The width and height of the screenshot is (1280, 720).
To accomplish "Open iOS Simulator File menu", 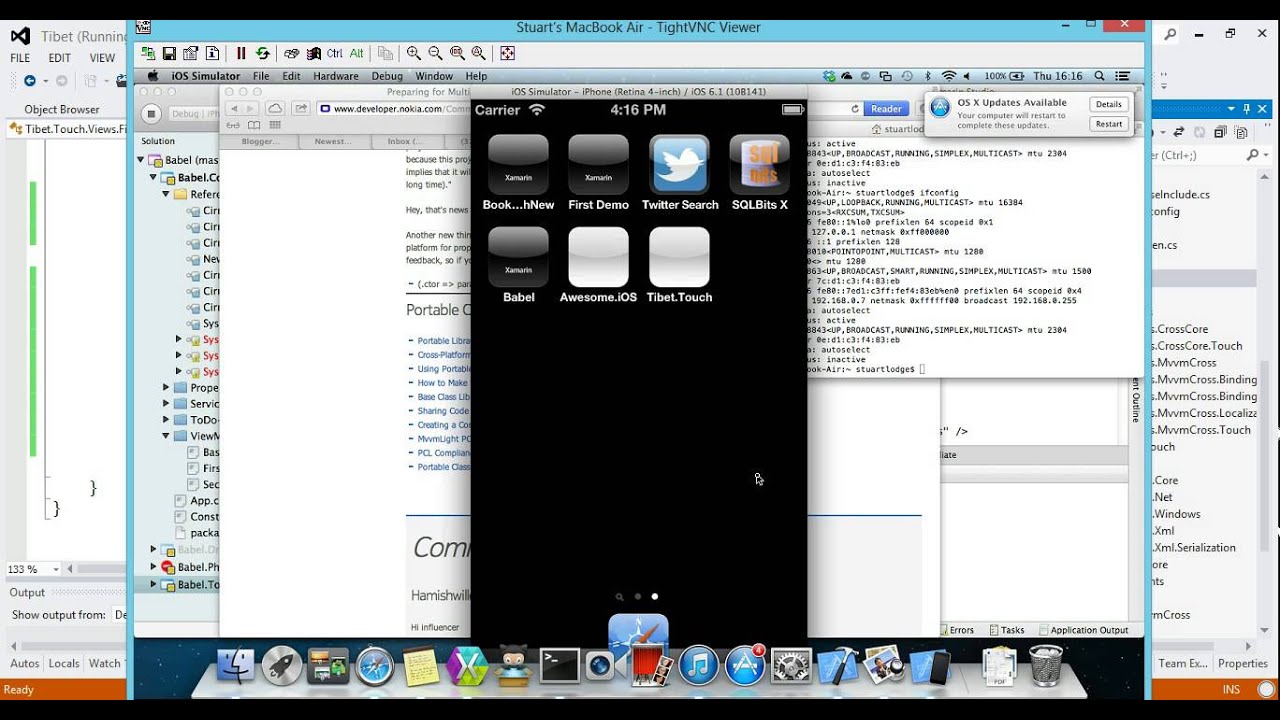I will point(261,76).
